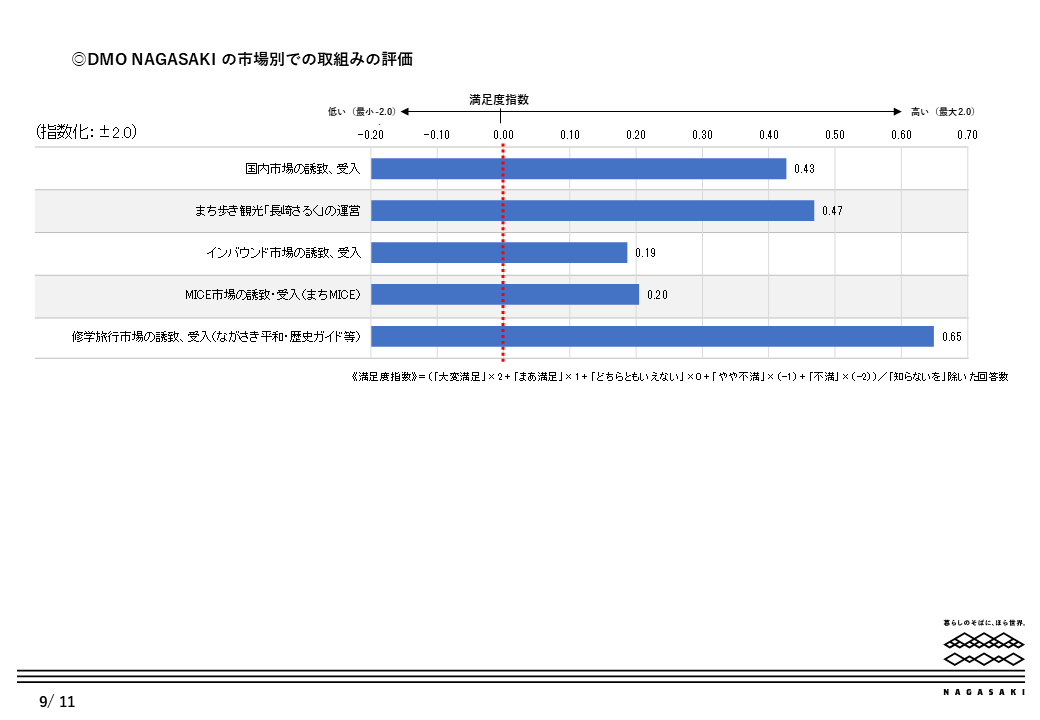Click the slide title starting with ◎DMO NAGASAKI
1040x720 pixels.
point(242,60)
